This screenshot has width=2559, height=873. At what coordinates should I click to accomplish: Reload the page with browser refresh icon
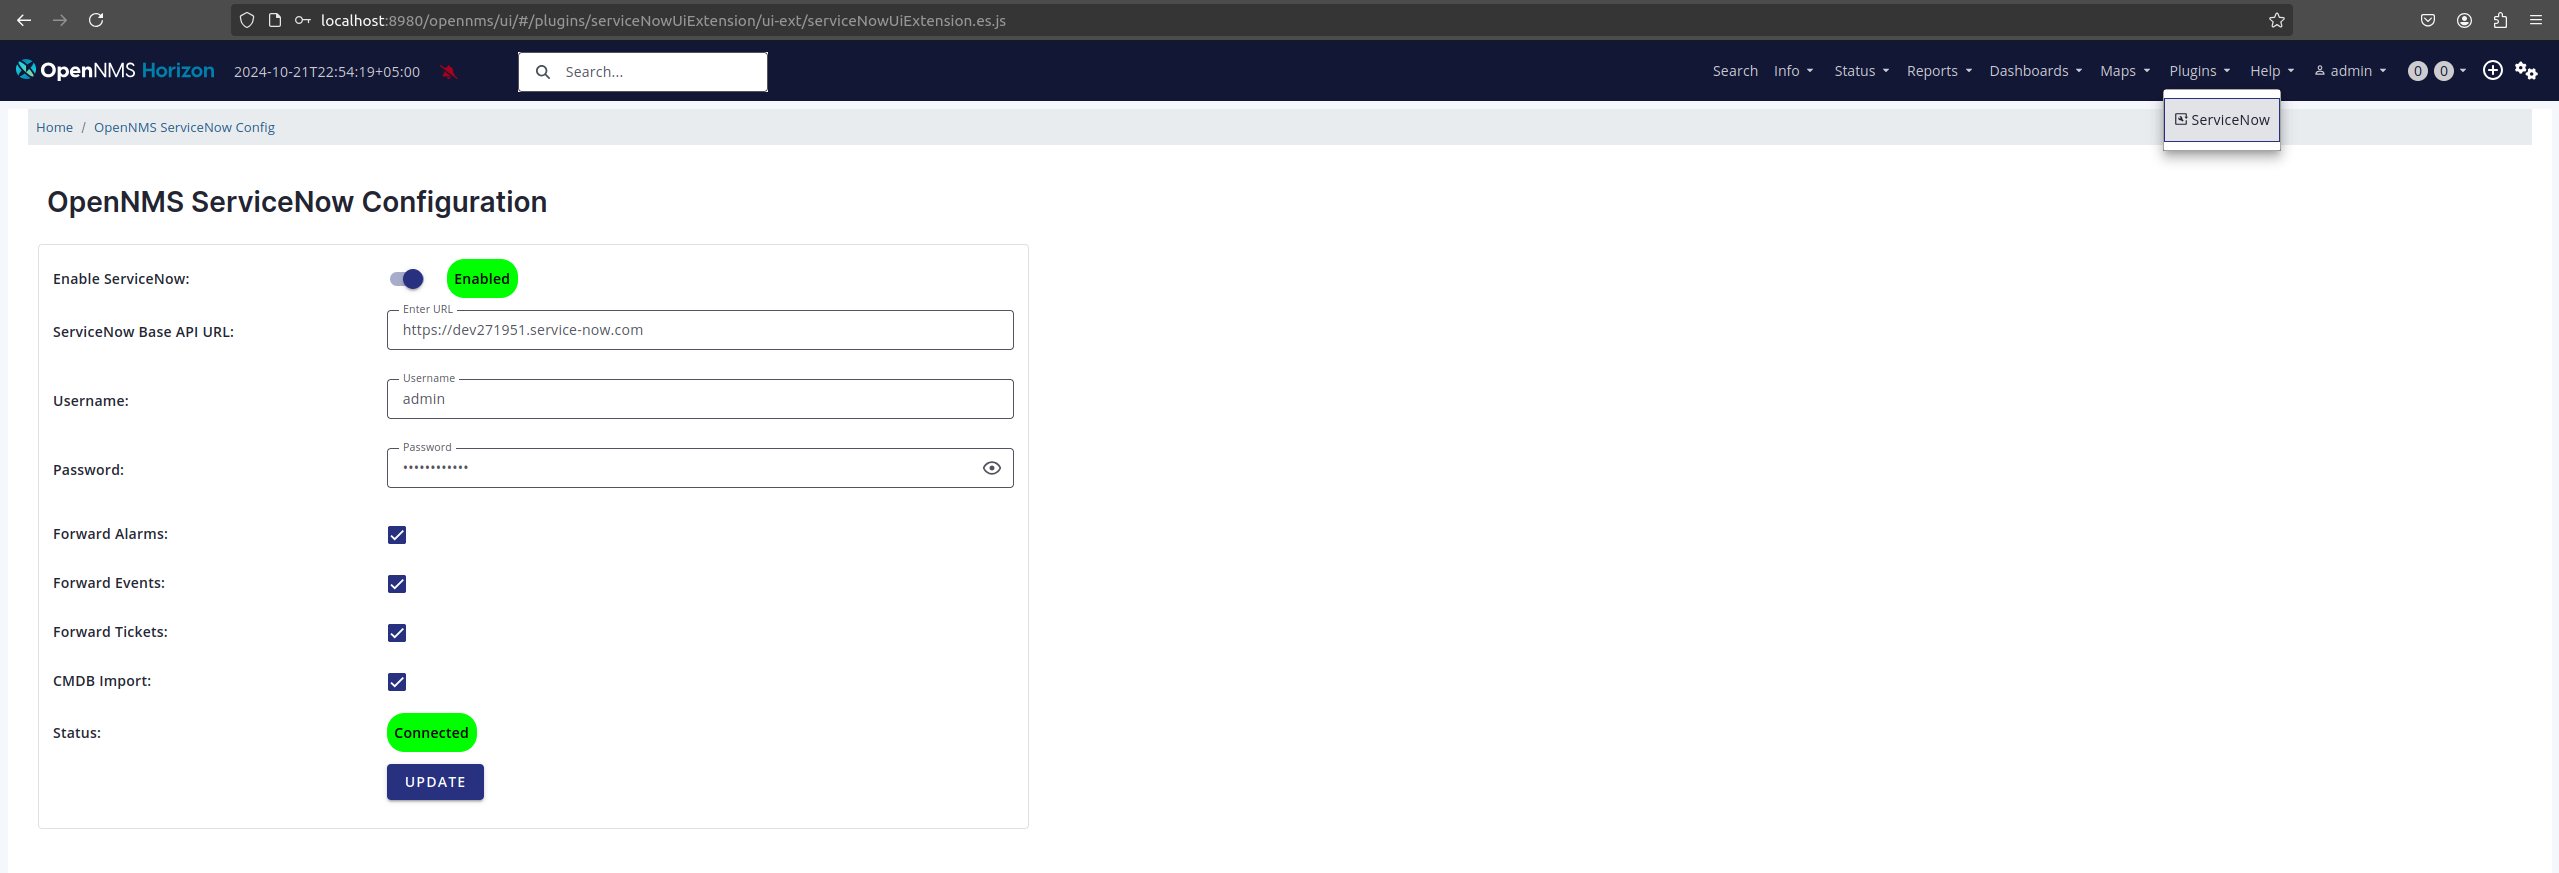point(96,20)
